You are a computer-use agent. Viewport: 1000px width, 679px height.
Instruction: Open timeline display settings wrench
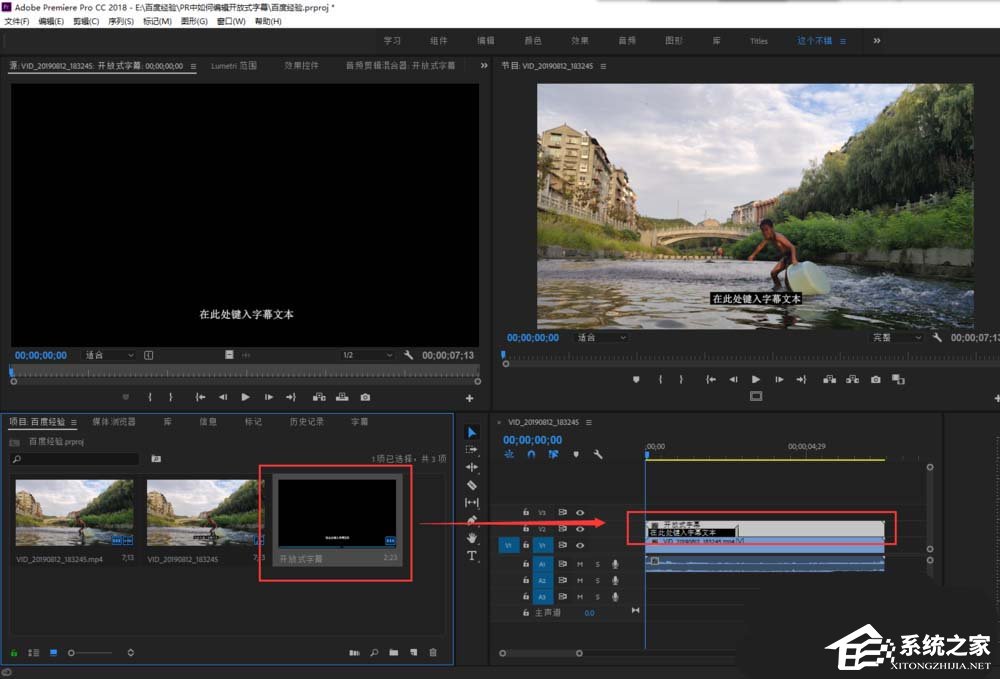tap(598, 455)
